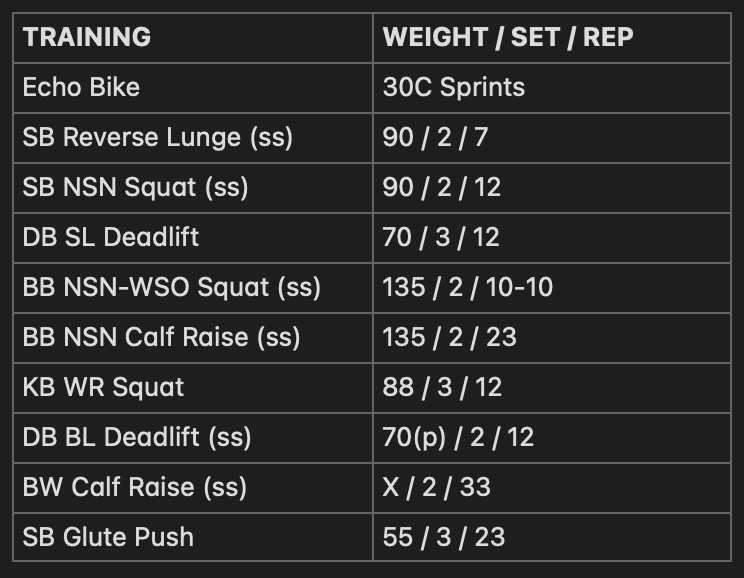This screenshot has width=744, height=578.
Task: Click the WEIGHT / SET / REP header
Action: [x=508, y=37]
